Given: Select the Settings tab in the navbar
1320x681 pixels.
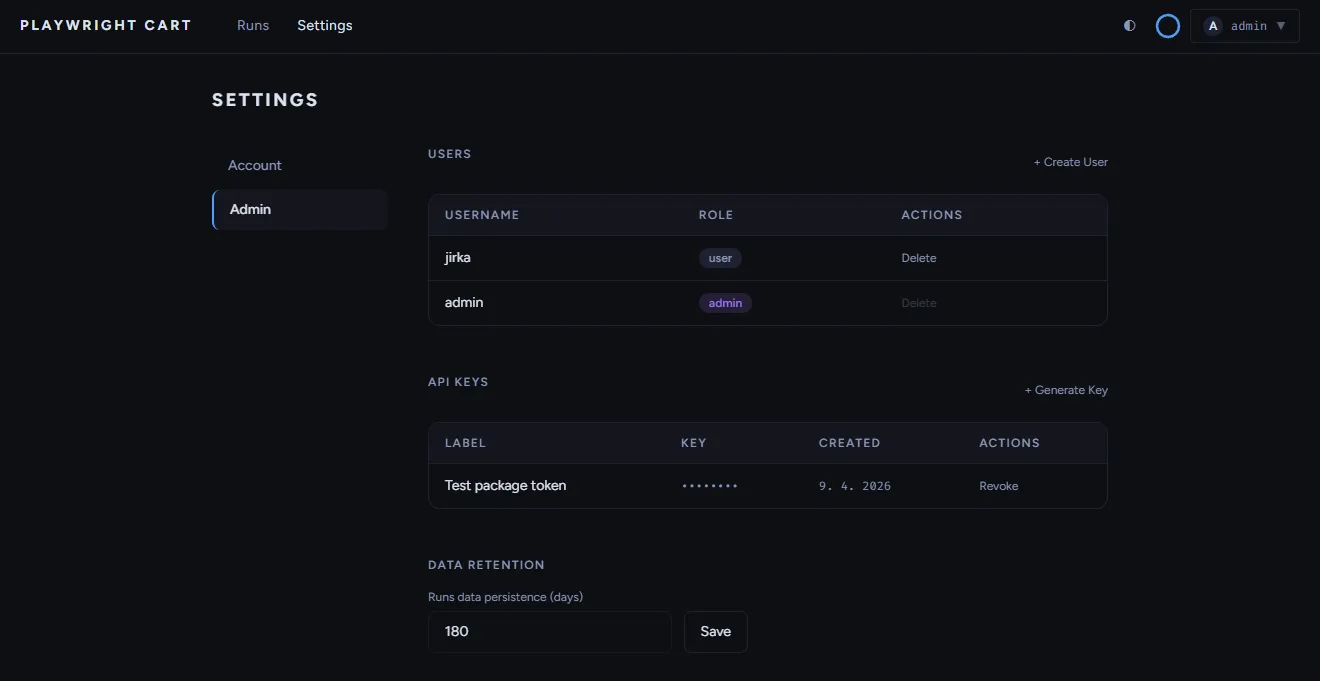Looking at the screenshot, I should pyautogui.click(x=324, y=25).
